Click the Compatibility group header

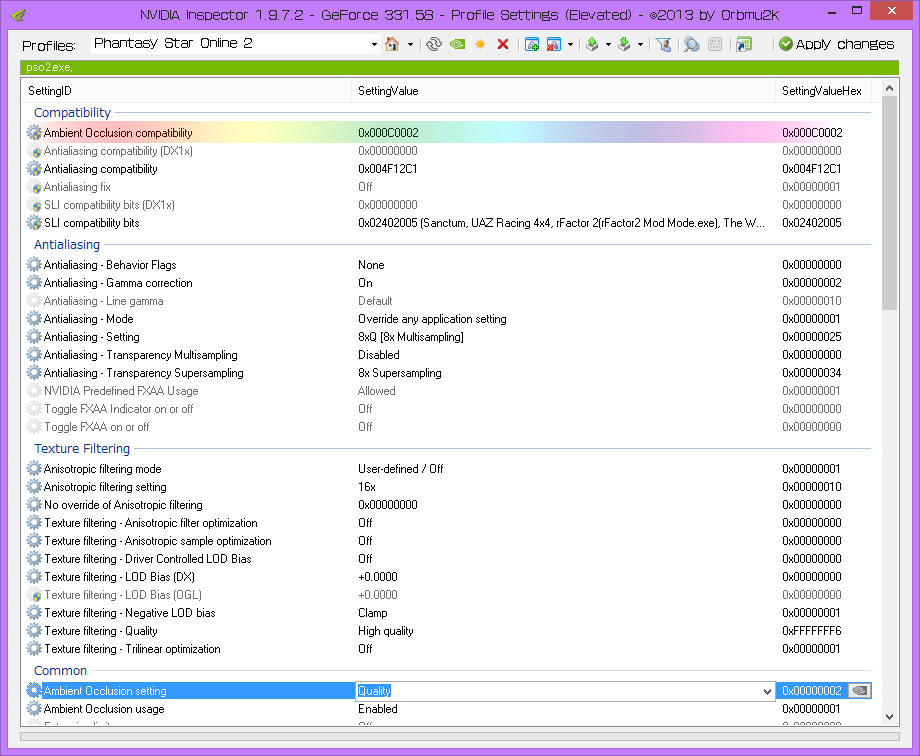72,112
